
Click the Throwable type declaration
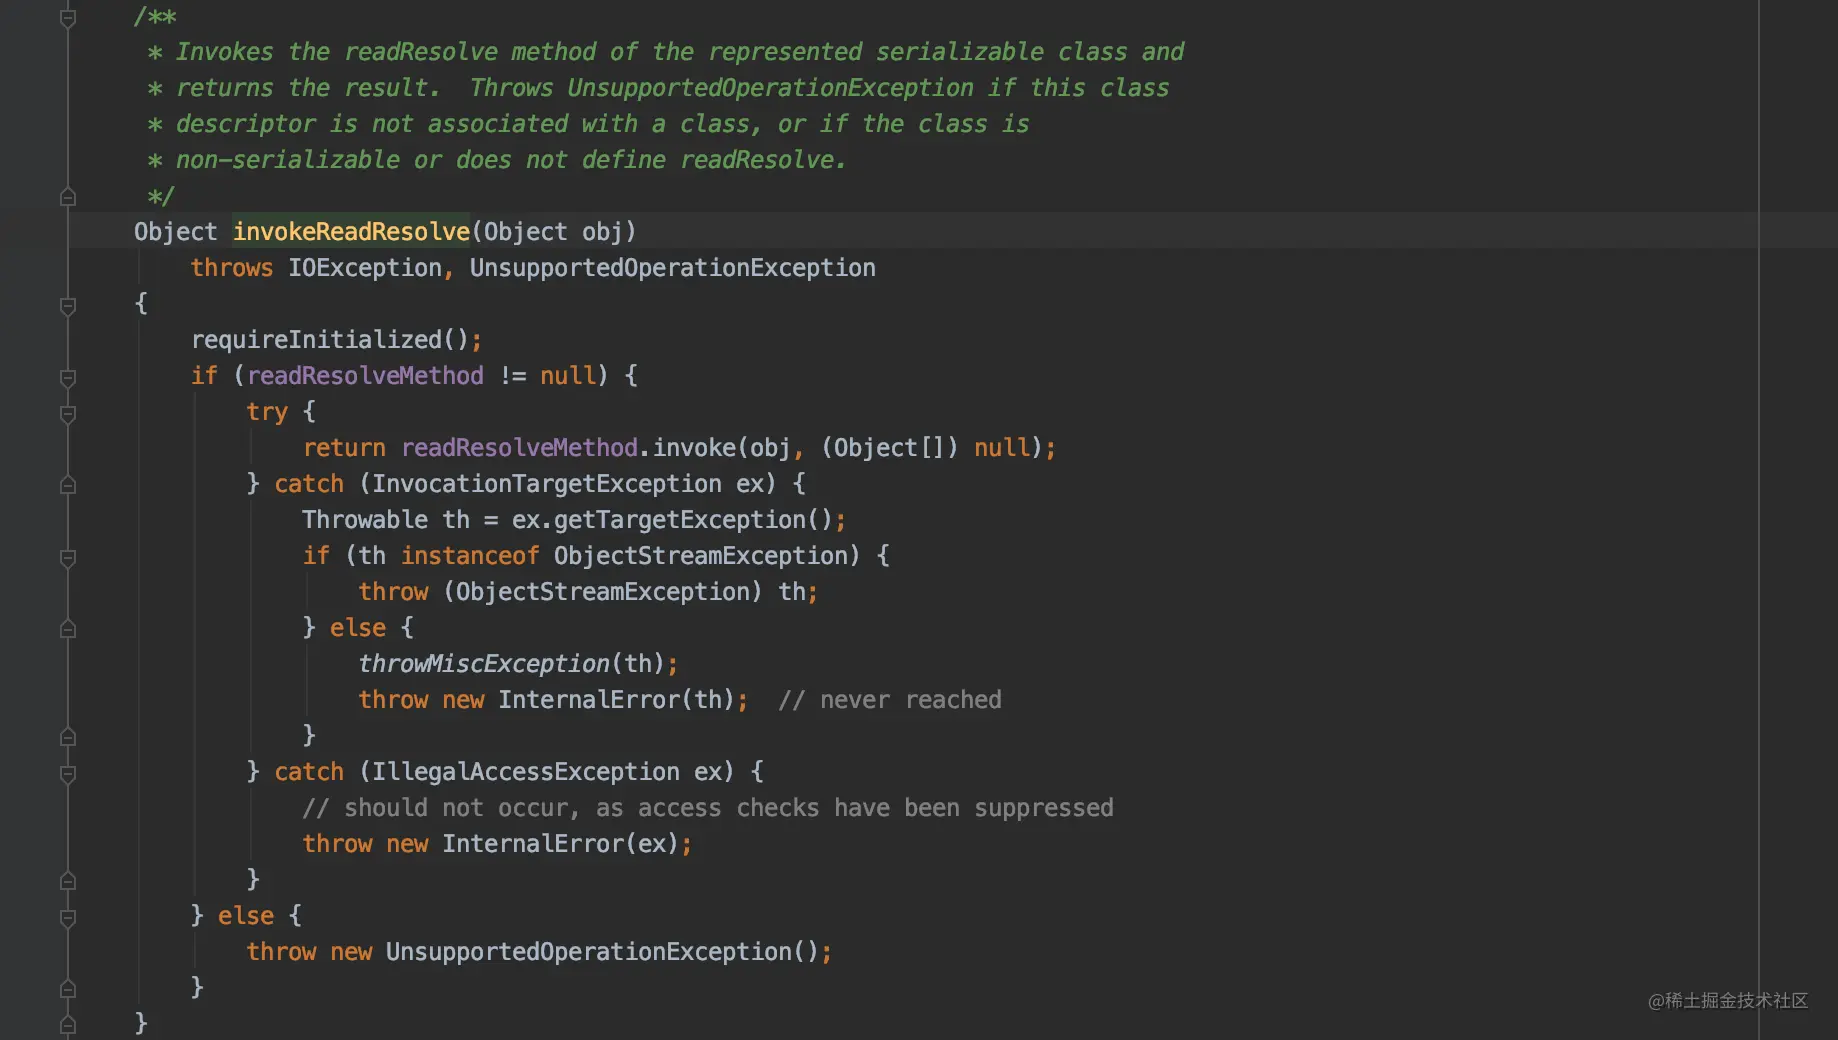point(365,520)
